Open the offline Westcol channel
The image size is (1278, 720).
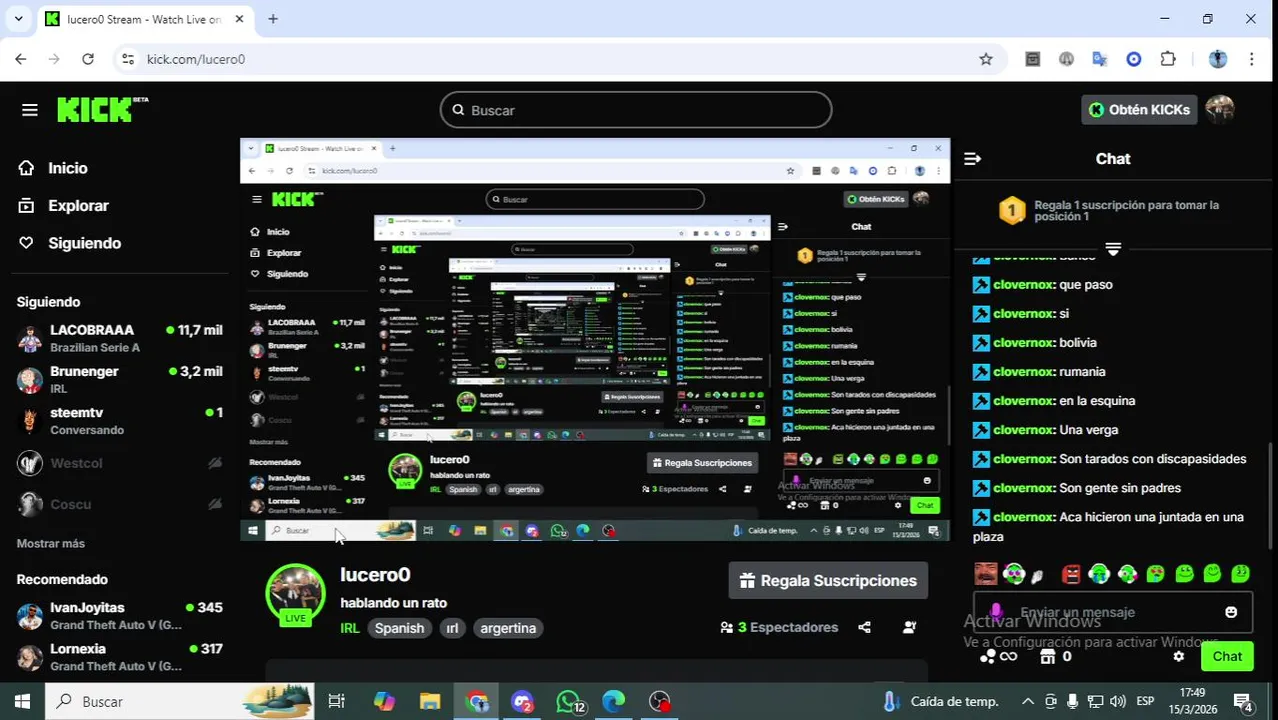tap(120, 463)
